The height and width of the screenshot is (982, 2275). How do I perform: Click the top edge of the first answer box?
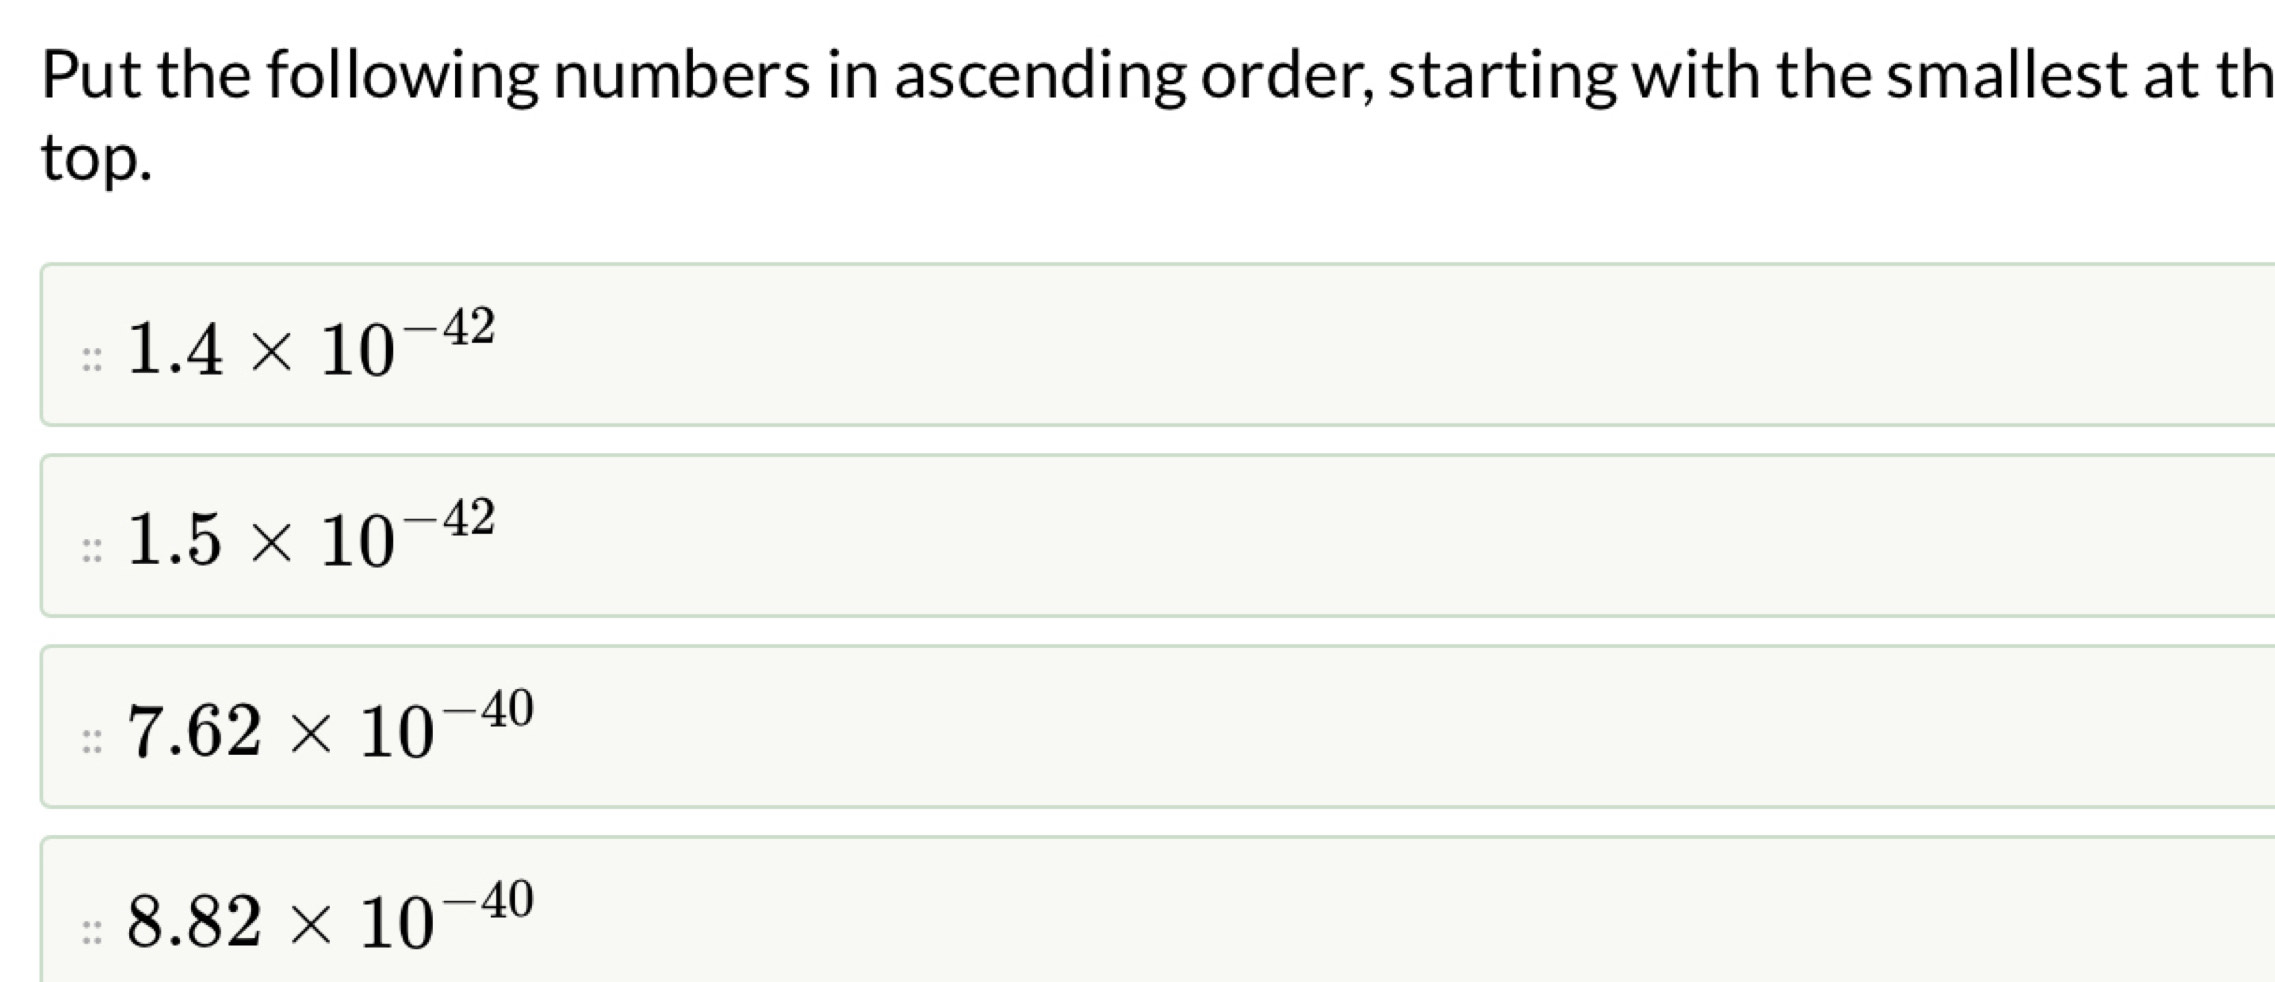700,266
